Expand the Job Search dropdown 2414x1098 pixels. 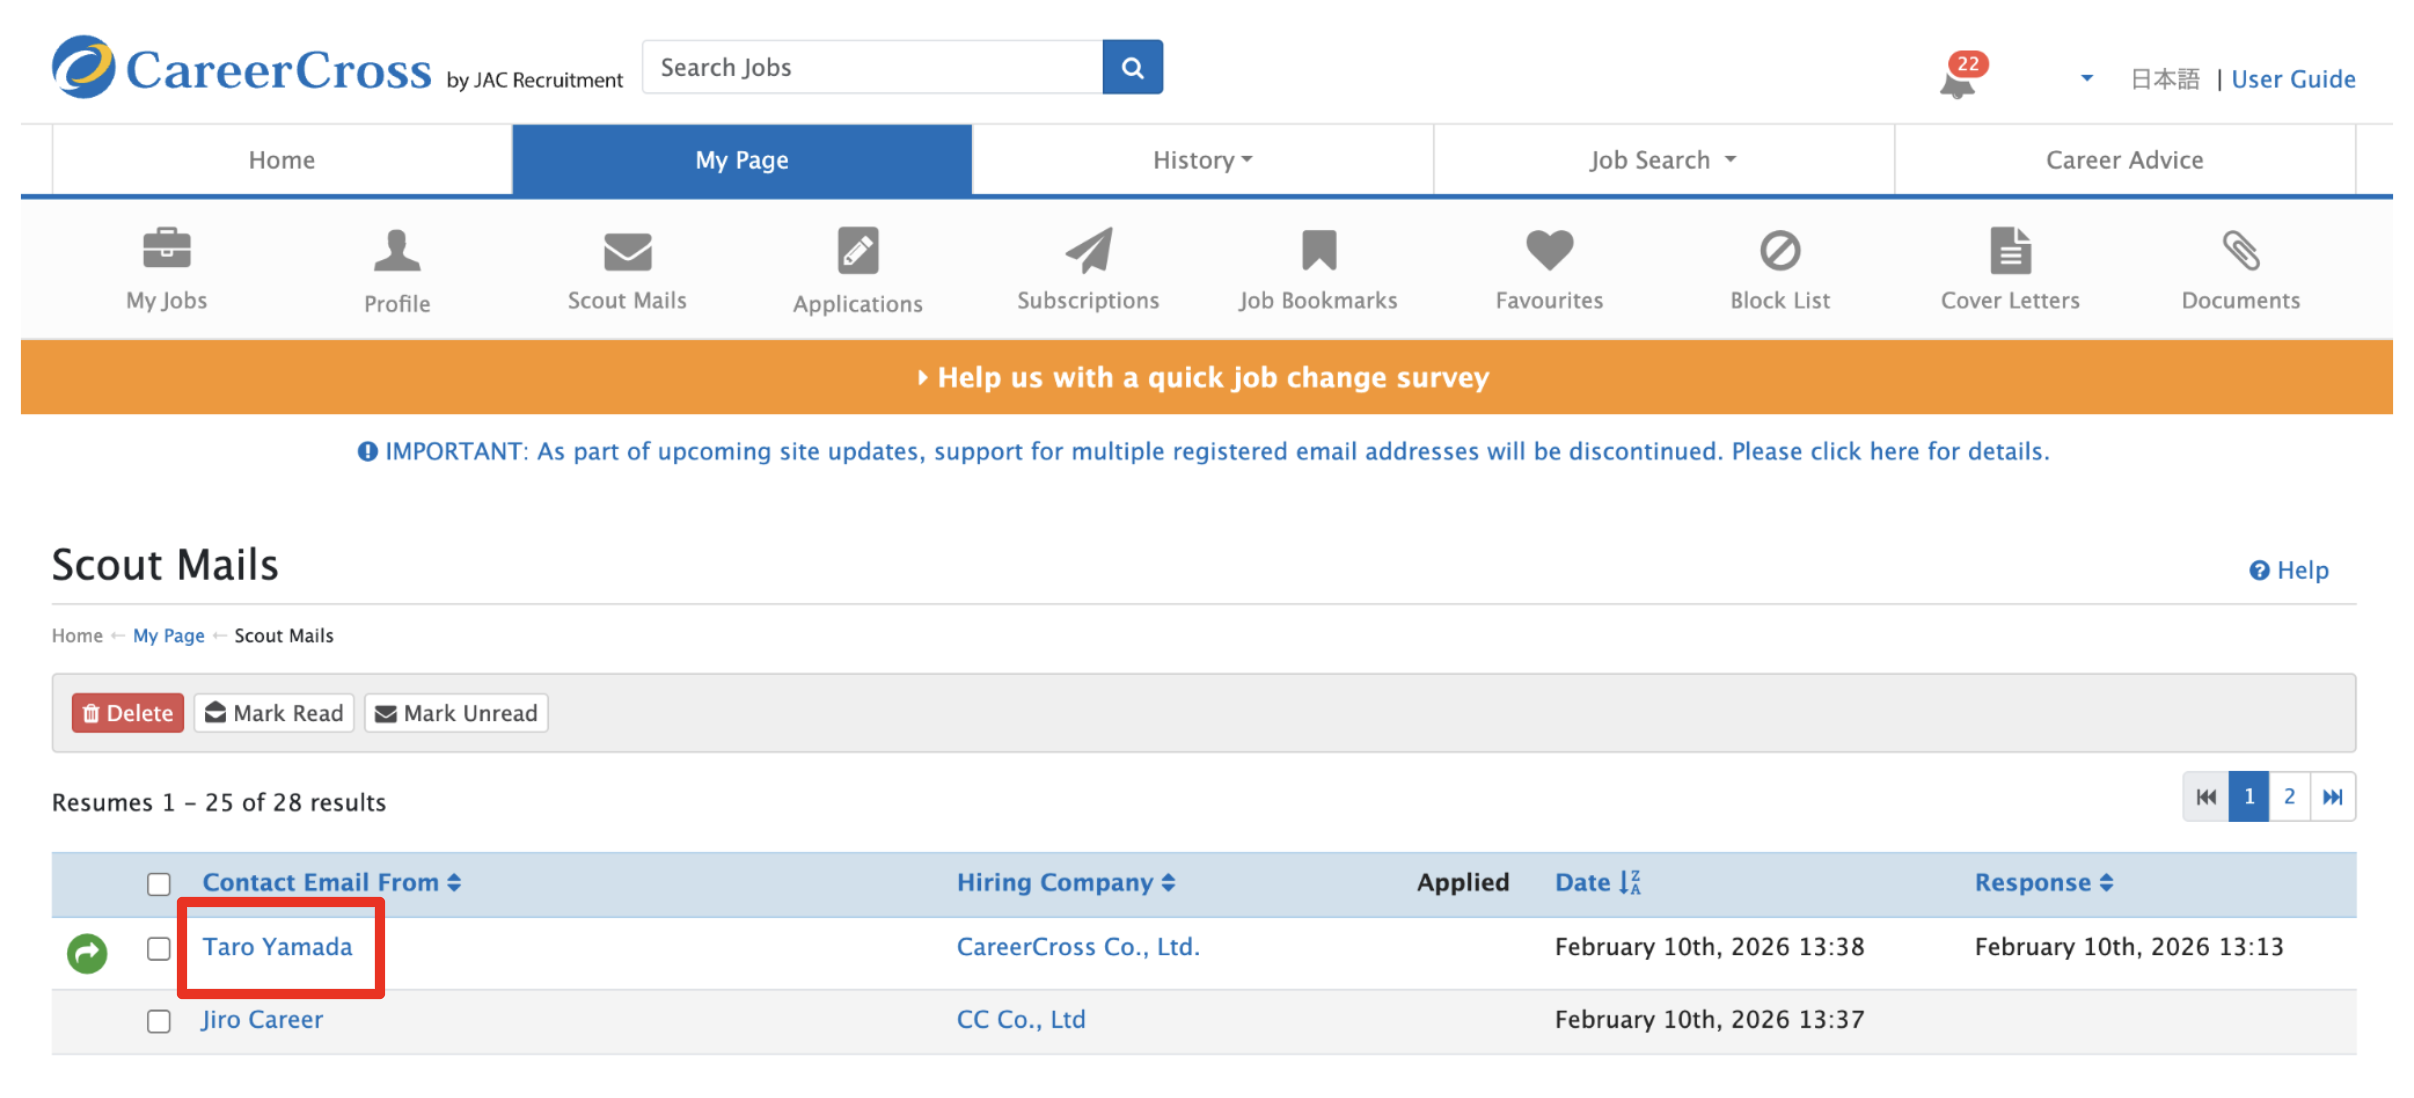[x=1662, y=160]
